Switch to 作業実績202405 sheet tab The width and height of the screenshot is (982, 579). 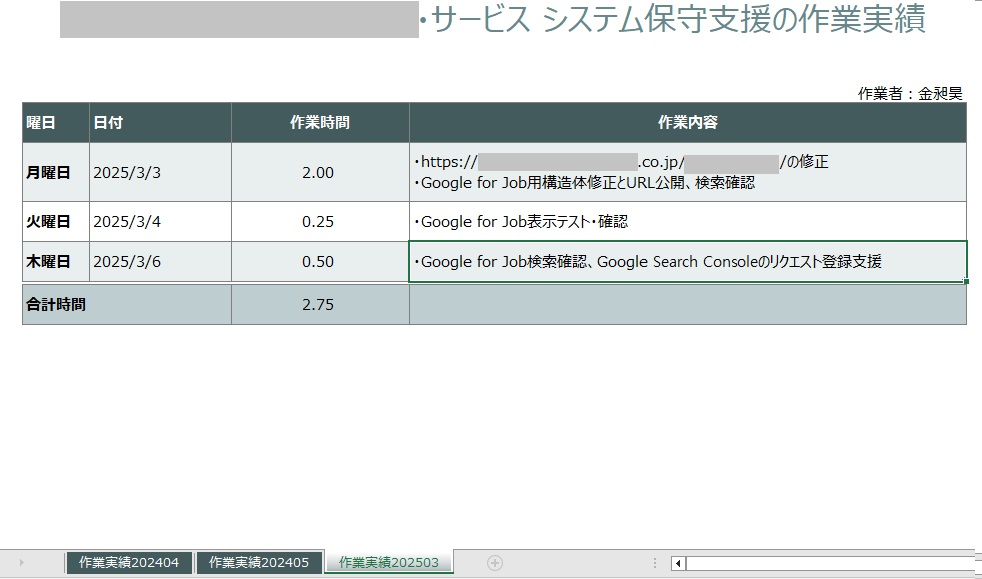click(259, 563)
